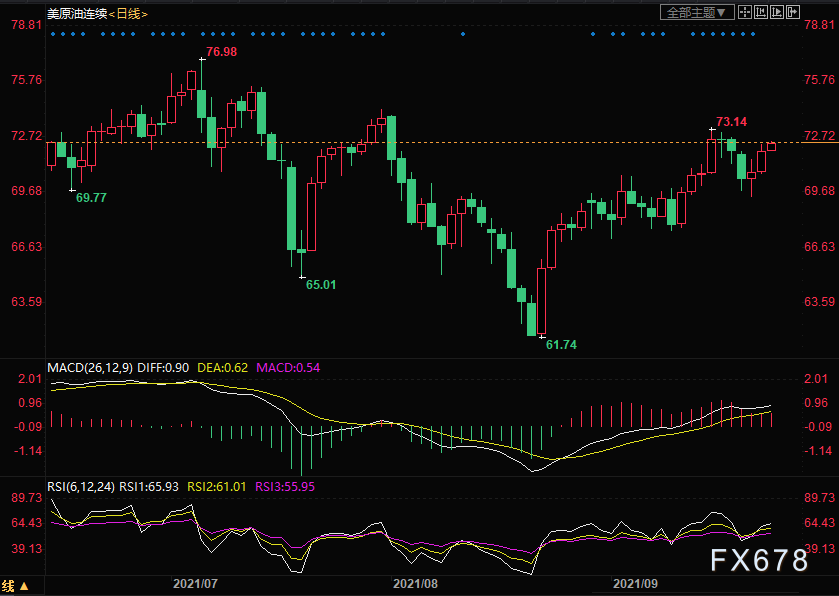
Task: Click the RSI(6,12,24) indicator label
Action: tap(82, 487)
